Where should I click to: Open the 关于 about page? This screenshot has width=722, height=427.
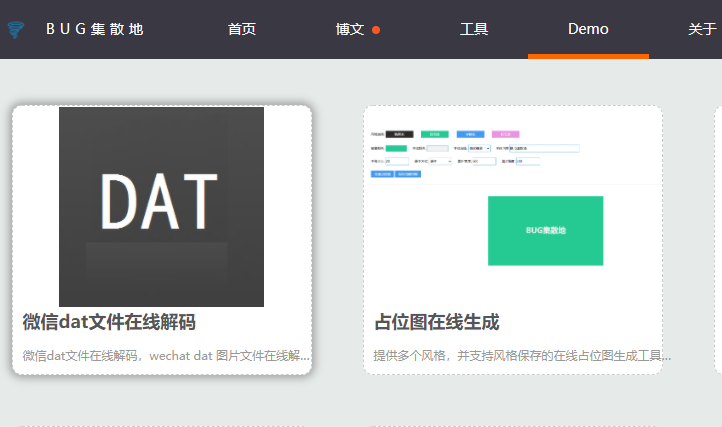tap(702, 29)
